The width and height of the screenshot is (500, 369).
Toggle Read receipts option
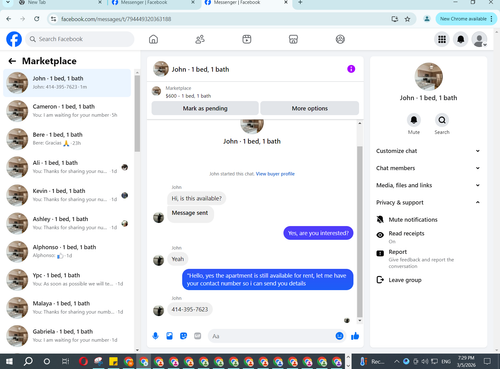428,236
